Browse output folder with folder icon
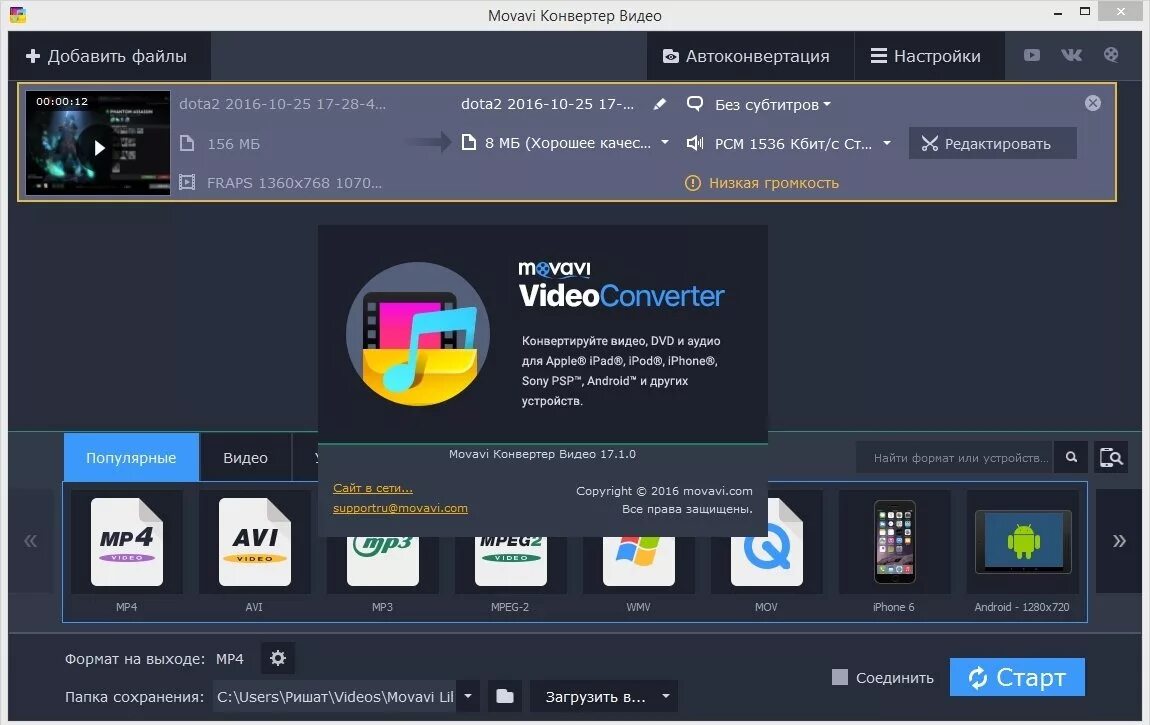This screenshot has width=1150, height=725. click(x=505, y=696)
